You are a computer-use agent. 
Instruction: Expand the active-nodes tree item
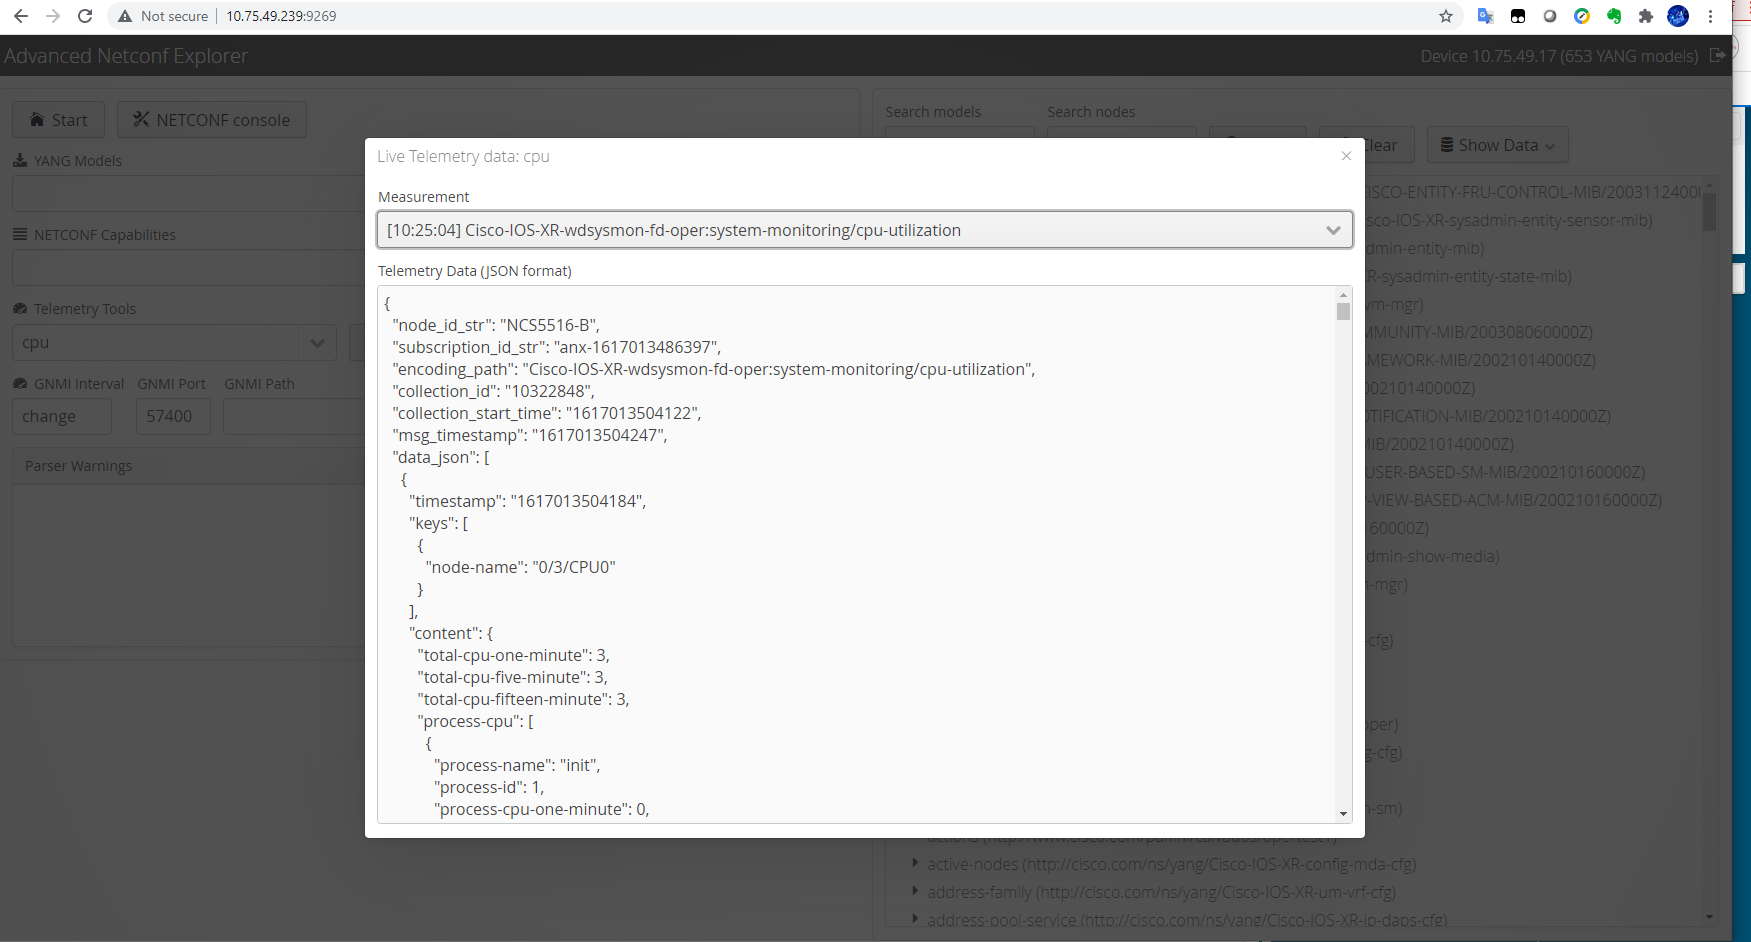(915, 863)
